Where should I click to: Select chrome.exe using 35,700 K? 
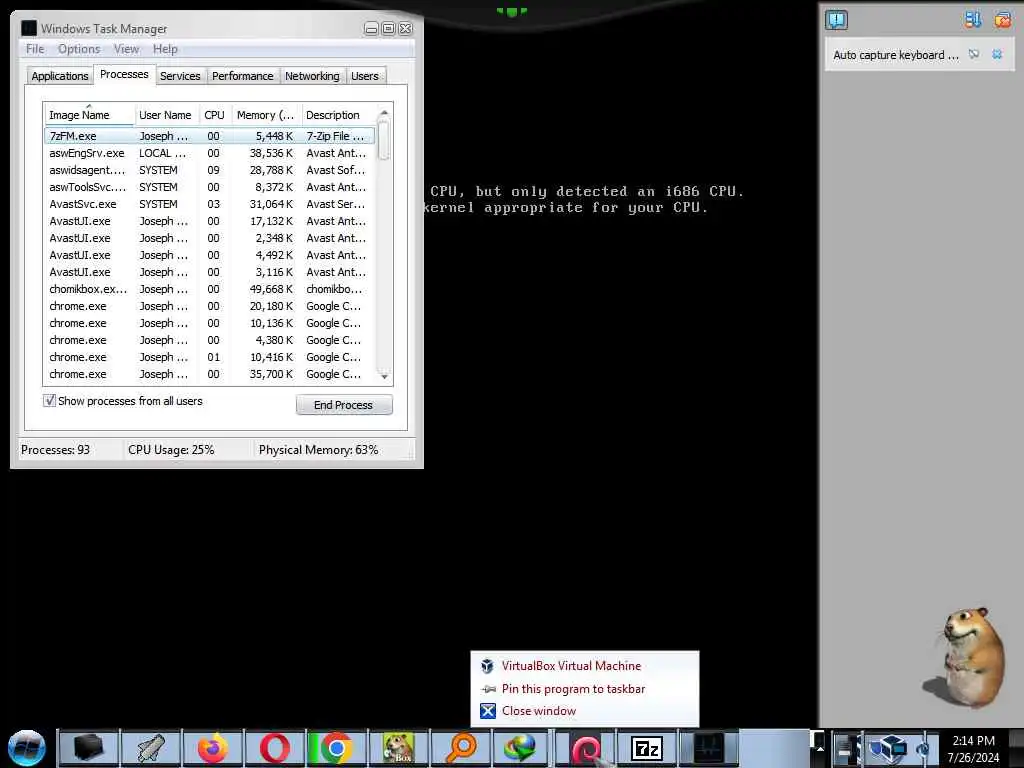[210, 374]
